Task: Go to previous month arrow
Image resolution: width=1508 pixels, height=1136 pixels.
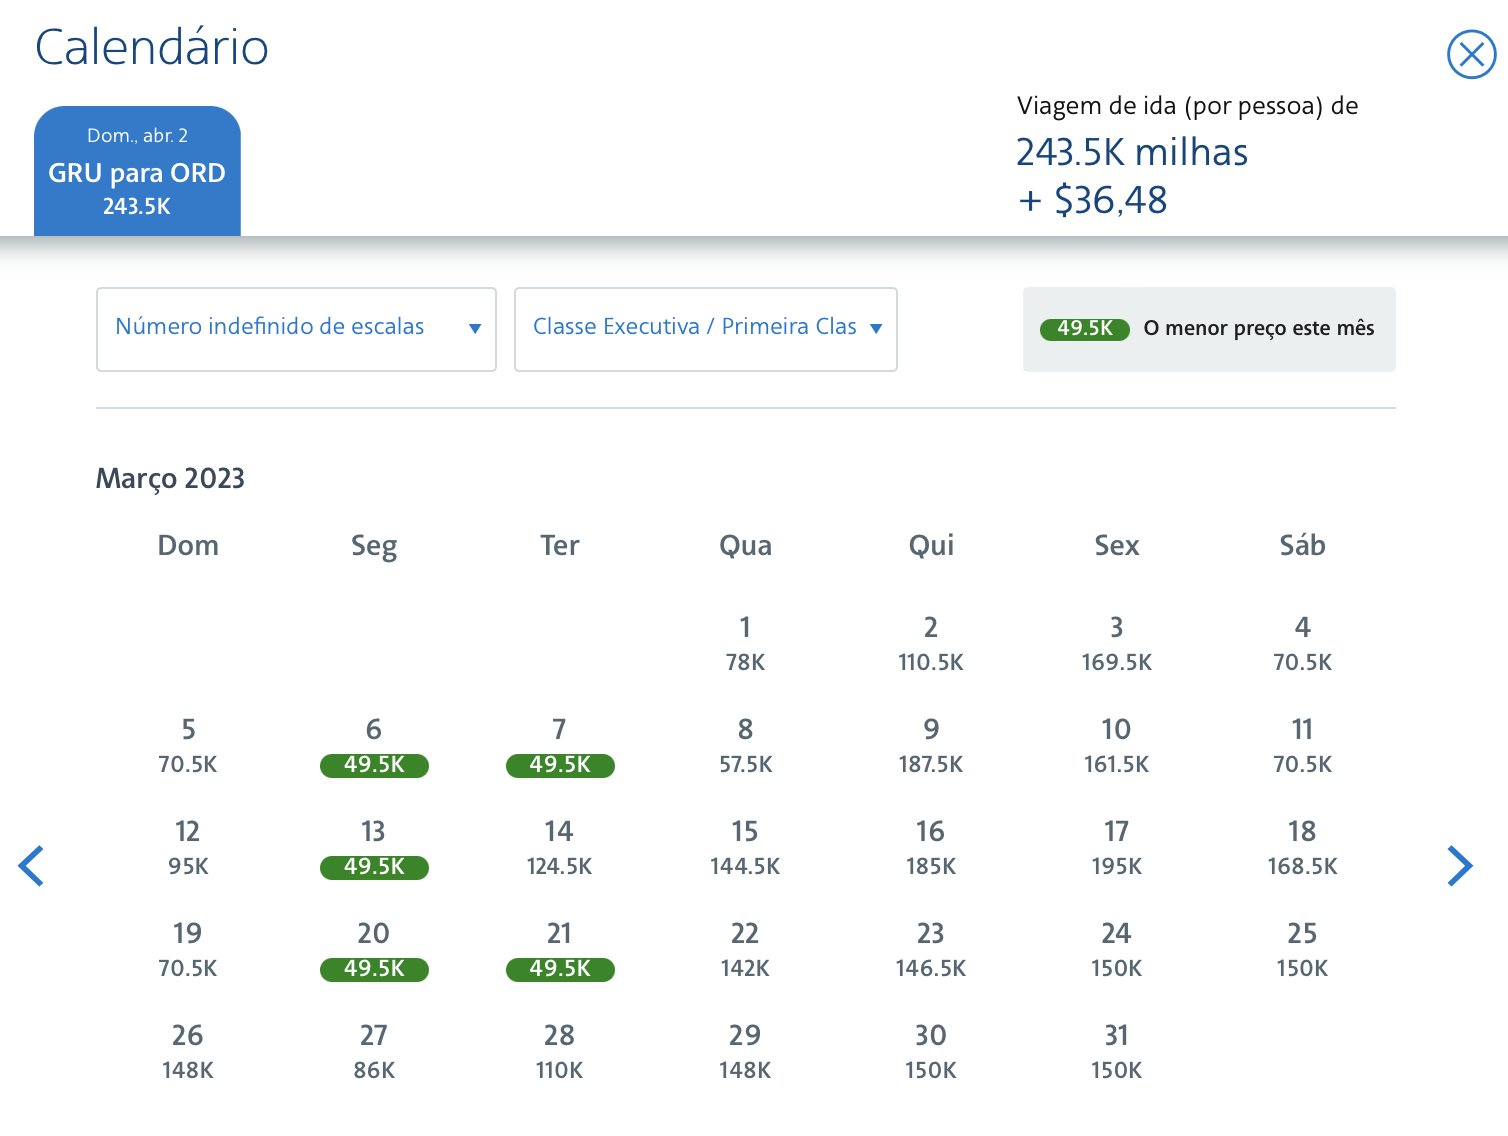Action: (x=31, y=866)
